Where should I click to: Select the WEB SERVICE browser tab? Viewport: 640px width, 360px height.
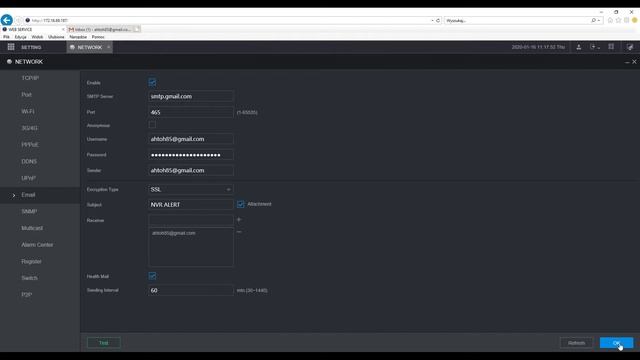coord(32,29)
